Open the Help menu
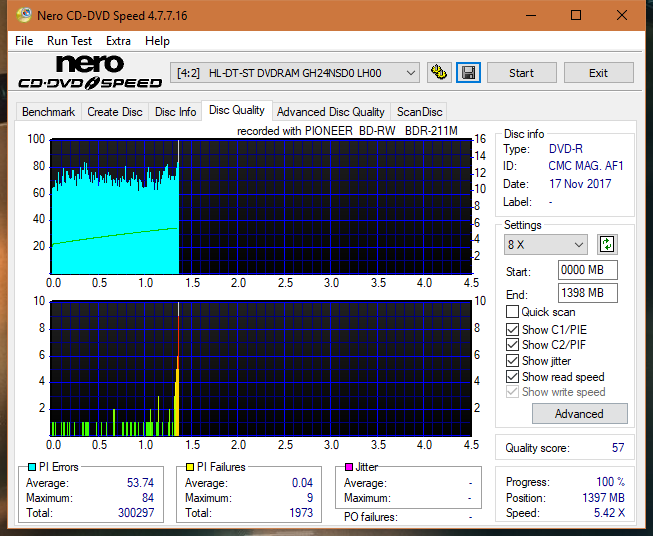The width and height of the screenshot is (653, 536). (x=157, y=41)
